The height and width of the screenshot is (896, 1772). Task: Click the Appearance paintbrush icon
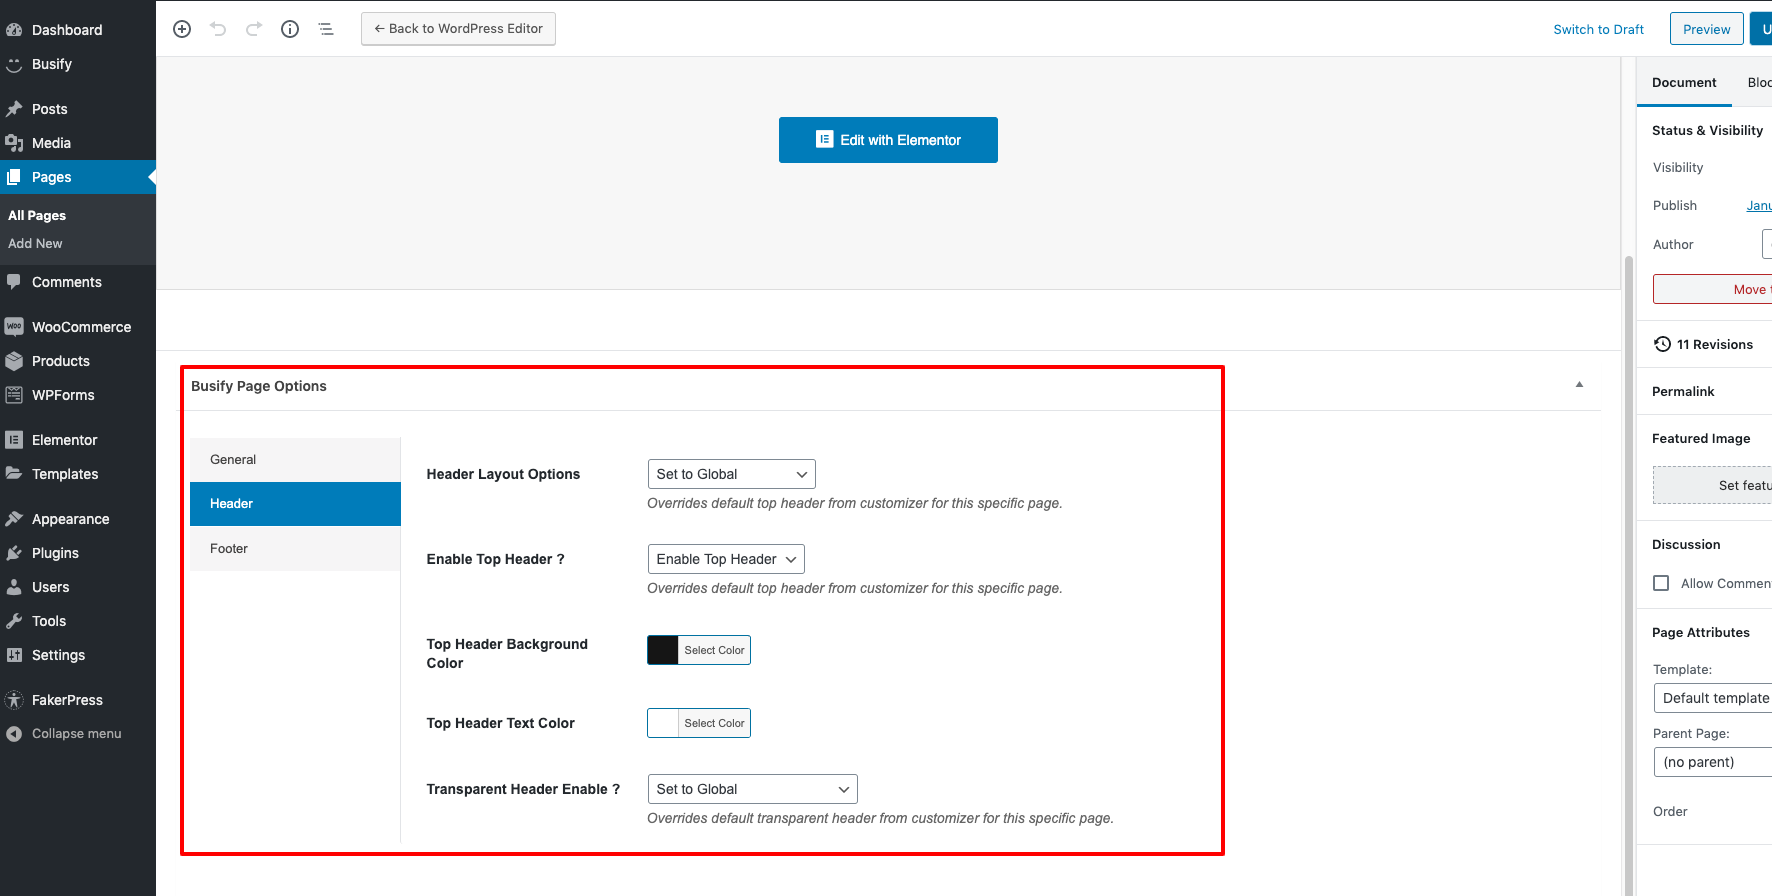(x=14, y=519)
